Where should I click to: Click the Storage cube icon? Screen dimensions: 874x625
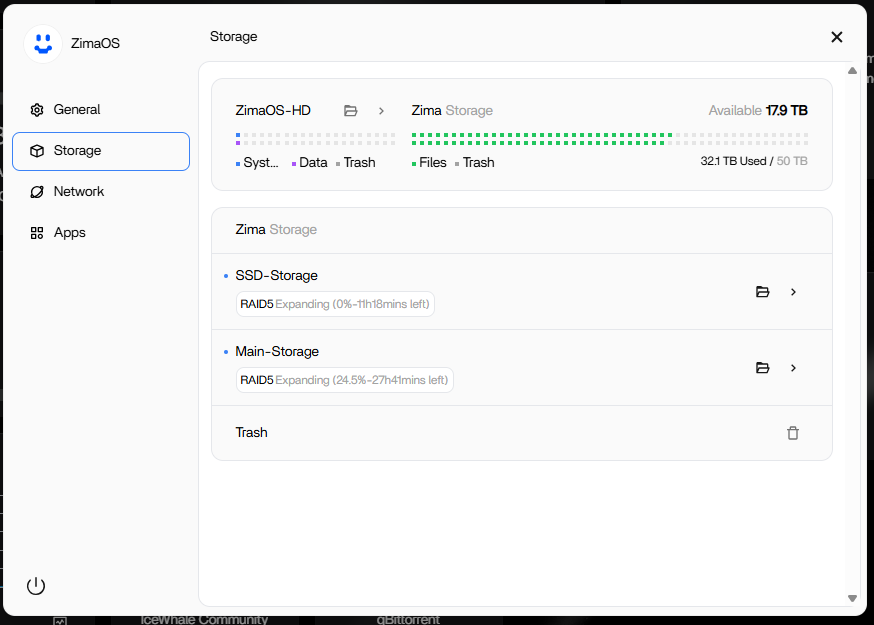coord(37,151)
